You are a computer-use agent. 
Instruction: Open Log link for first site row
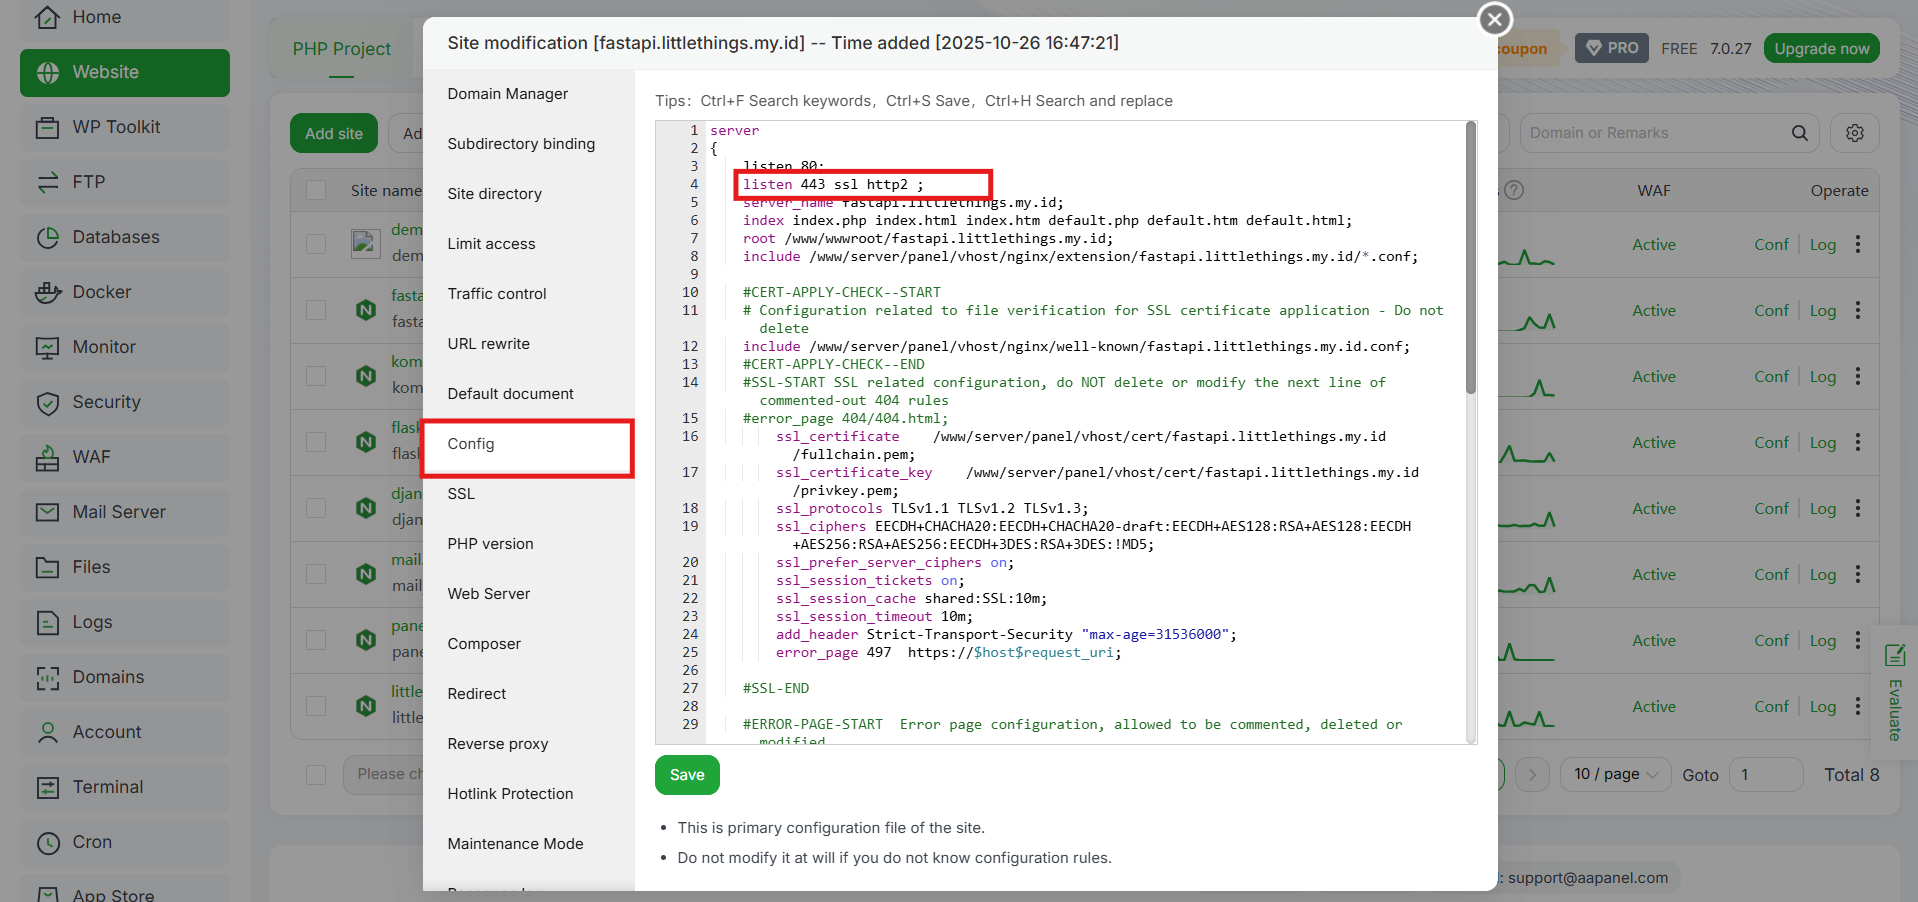tap(1823, 245)
